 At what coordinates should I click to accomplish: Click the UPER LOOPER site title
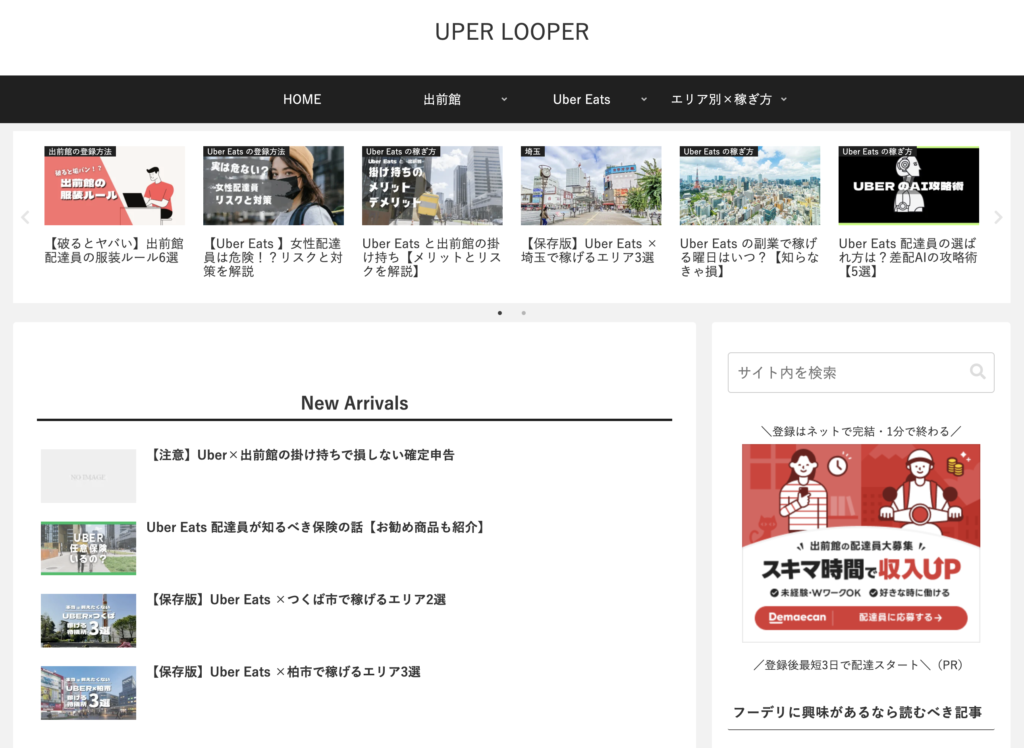(511, 32)
